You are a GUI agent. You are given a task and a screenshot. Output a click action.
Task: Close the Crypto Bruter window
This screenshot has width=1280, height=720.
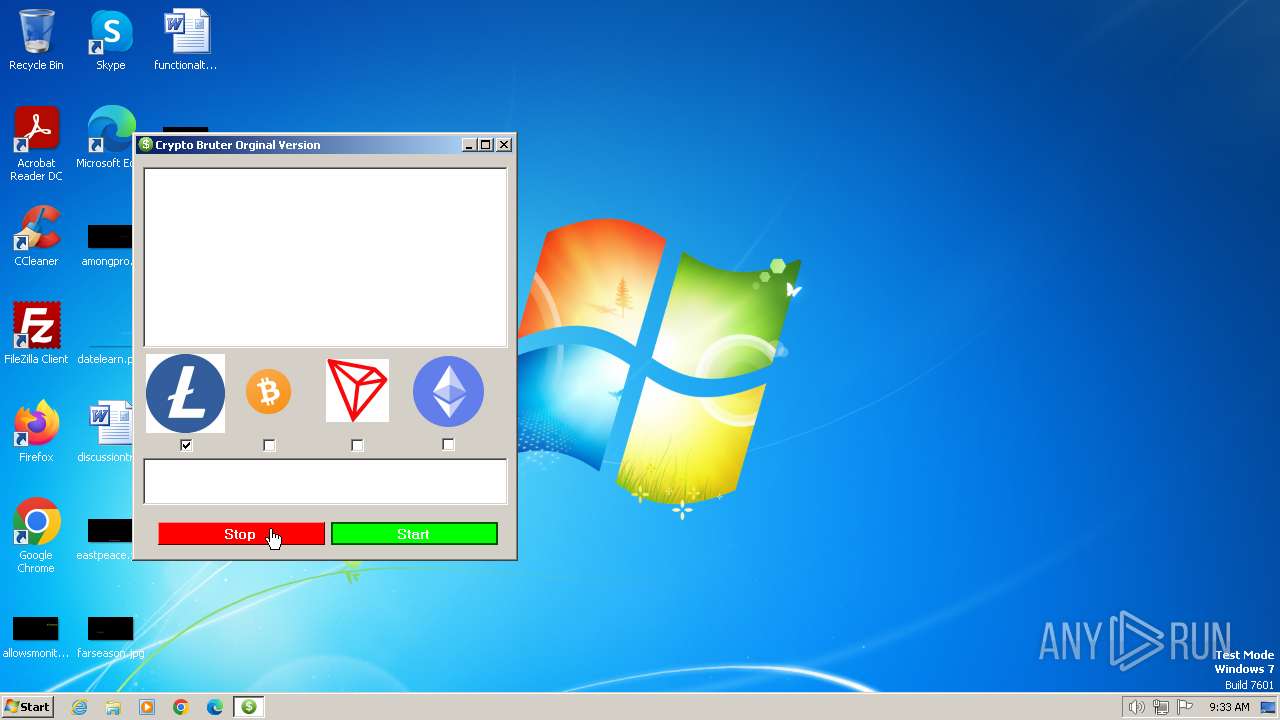click(504, 145)
